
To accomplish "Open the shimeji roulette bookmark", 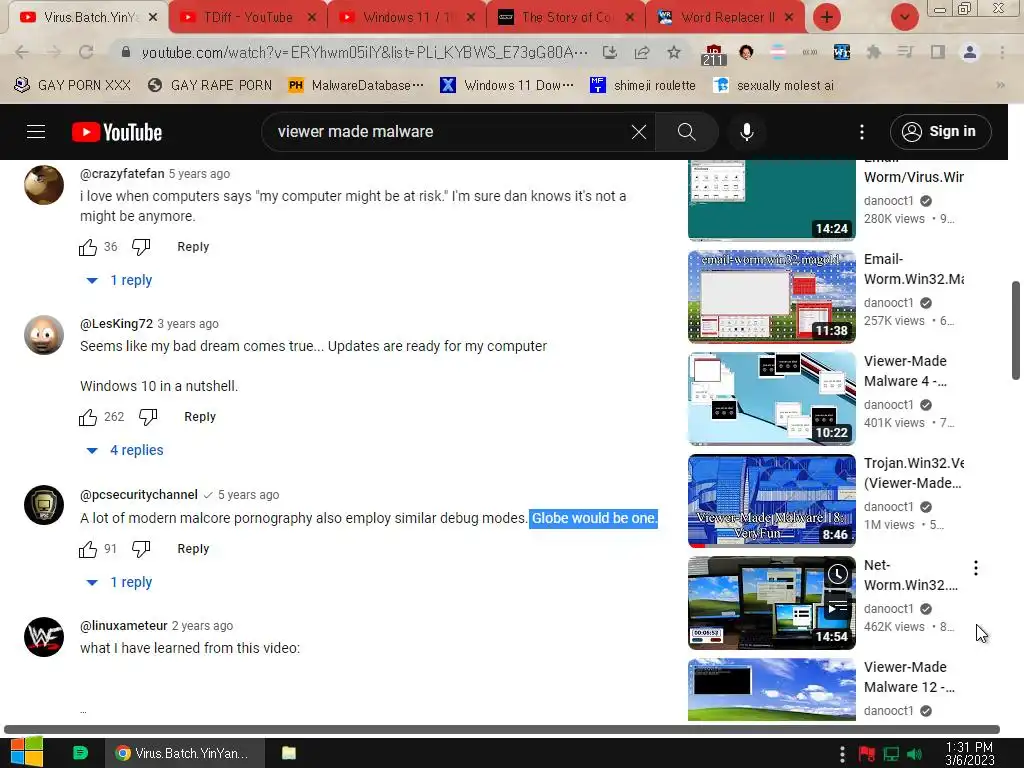I will tap(643, 85).
